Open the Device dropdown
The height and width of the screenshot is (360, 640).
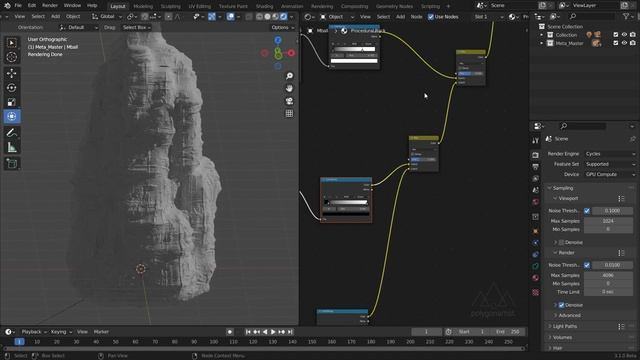pos(610,174)
